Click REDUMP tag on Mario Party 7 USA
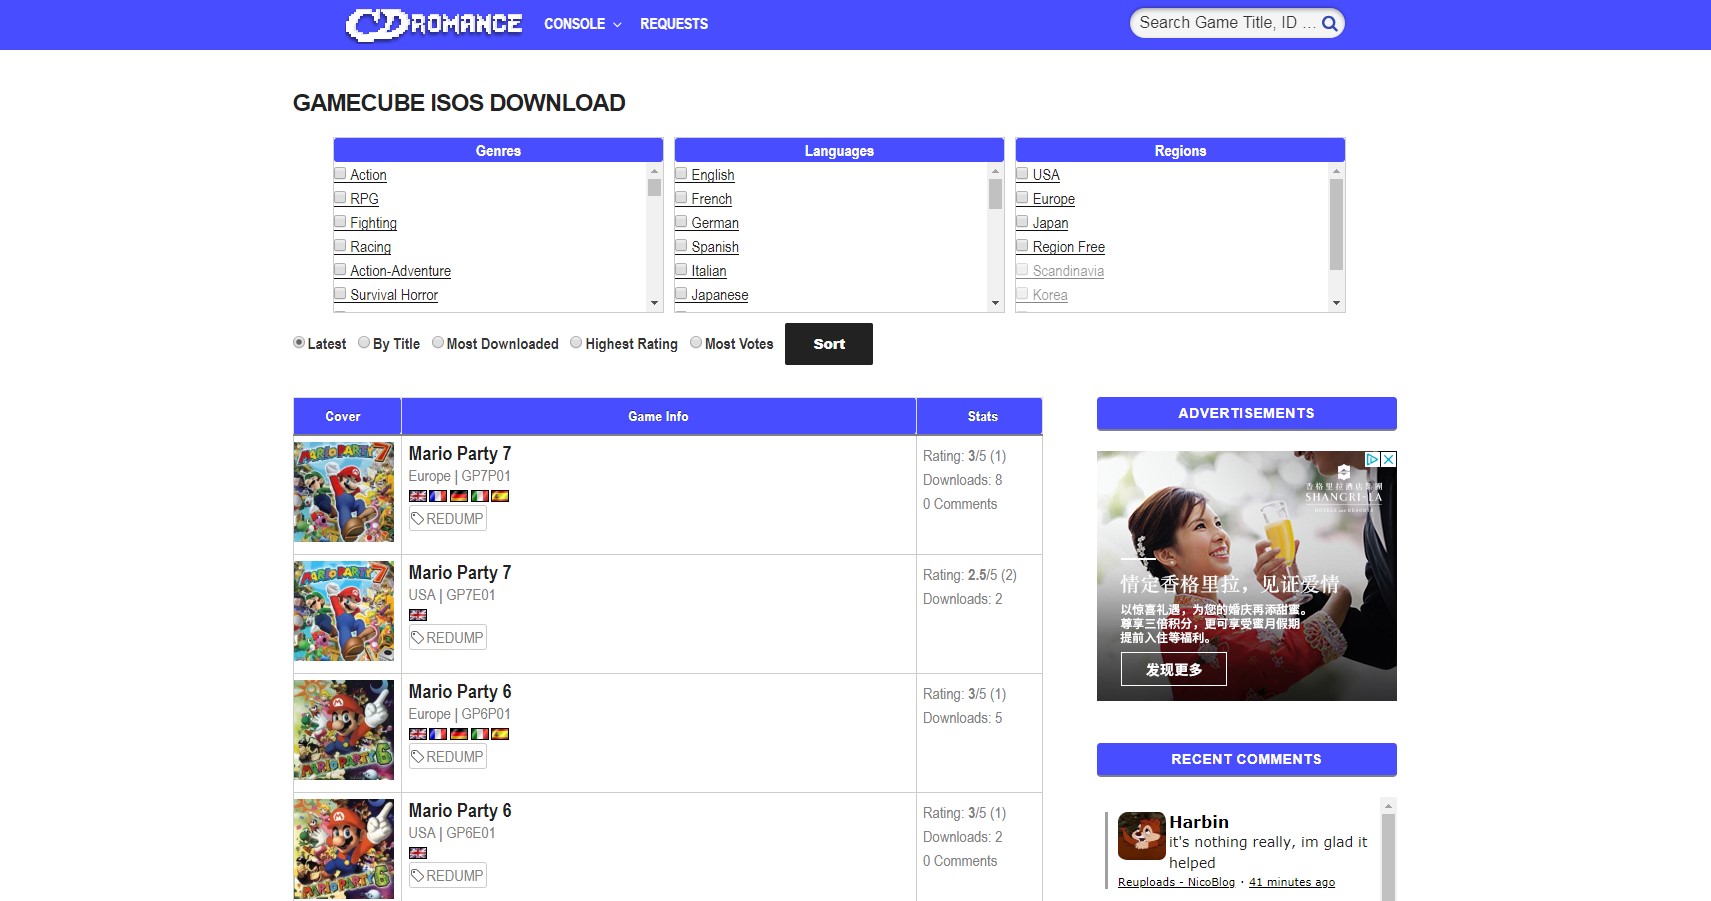Screen dimensions: 1711x901 (x=447, y=638)
